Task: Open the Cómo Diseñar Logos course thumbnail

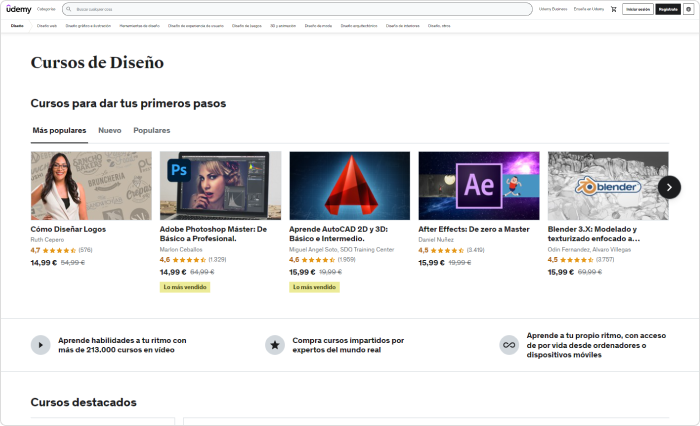Action: tap(91, 186)
